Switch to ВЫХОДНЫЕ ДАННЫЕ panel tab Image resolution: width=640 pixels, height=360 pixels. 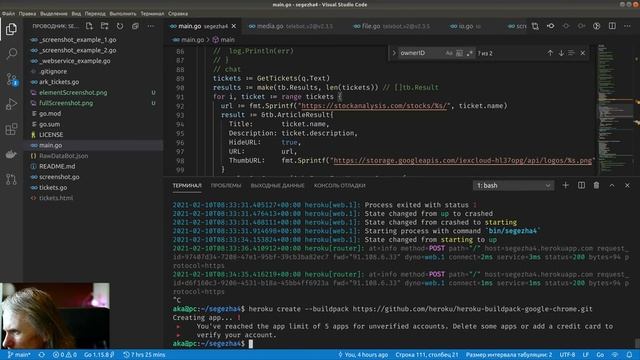point(278,185)
